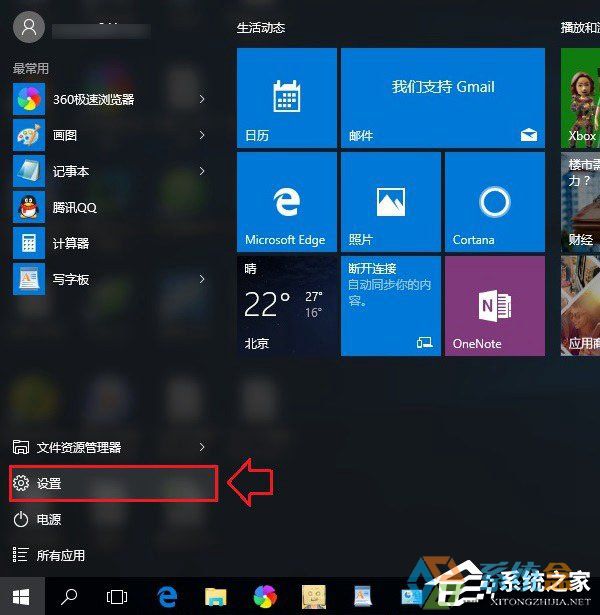Click the user account avatar icon

pyautogui.click(x=29, y=27)
